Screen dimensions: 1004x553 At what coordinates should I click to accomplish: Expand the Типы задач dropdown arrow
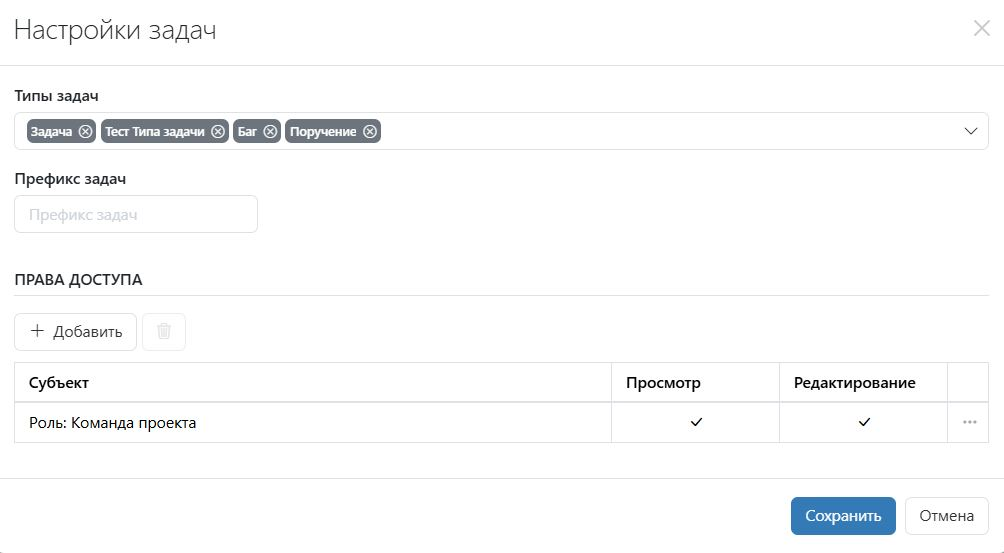pos(970,132)
